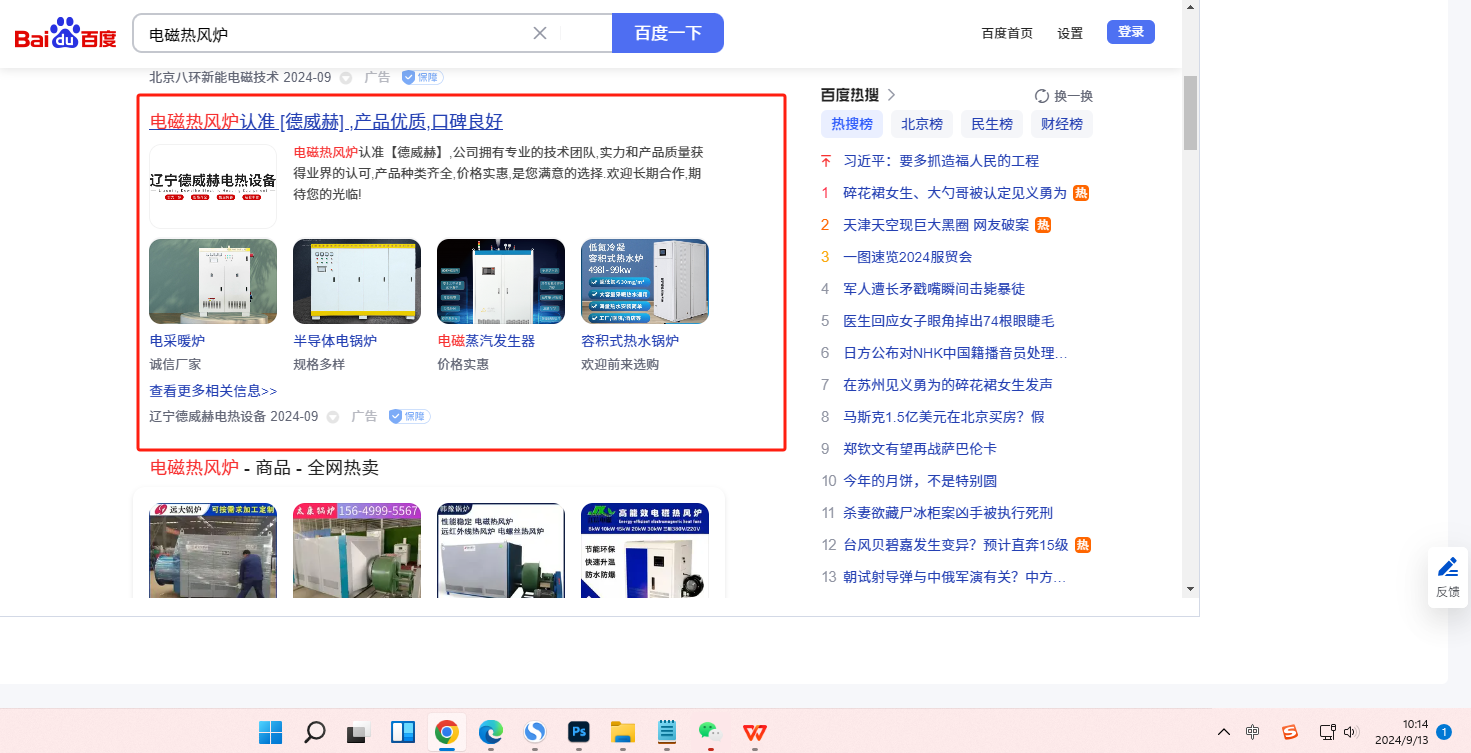
Task: Click the 换一换 refresh icon
Action: [x=1042, y=96]
